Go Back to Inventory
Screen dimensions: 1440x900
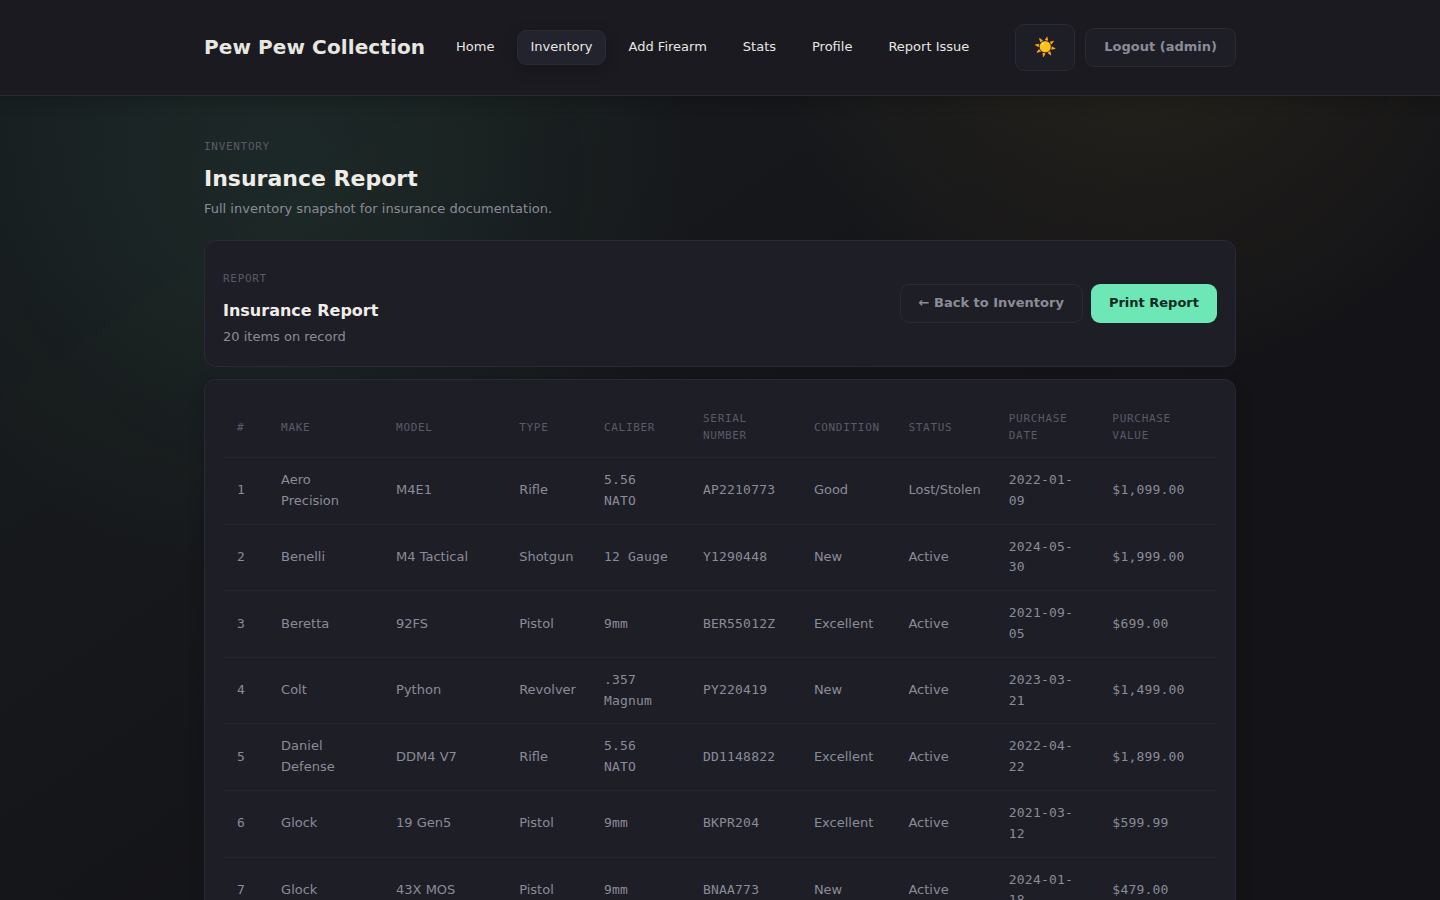(991, 303)
